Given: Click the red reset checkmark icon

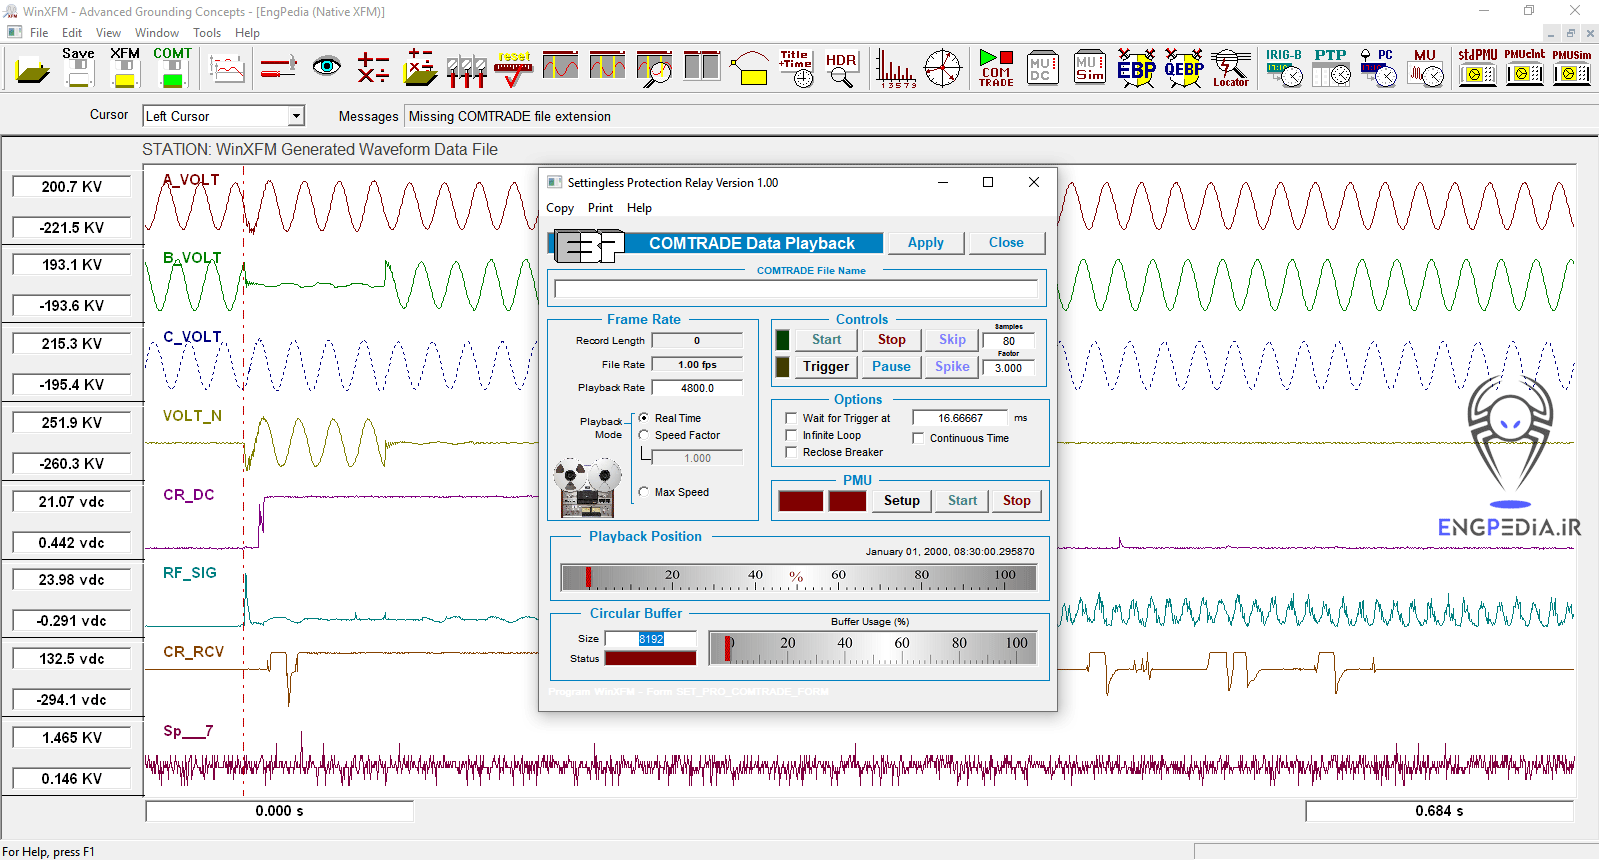Looking at the screenshot, I should click(x=514, y=68).
